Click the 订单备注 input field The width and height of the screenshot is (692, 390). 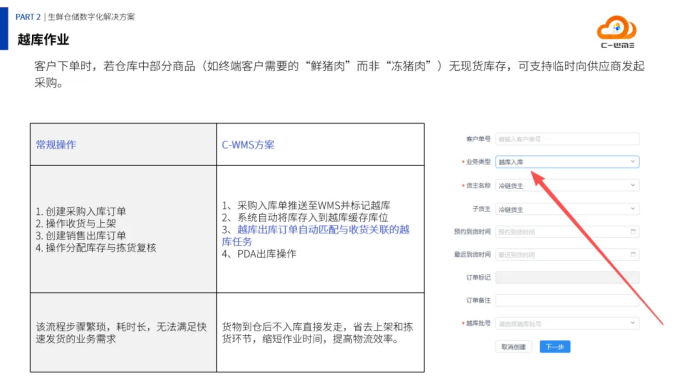coord(567,300)
